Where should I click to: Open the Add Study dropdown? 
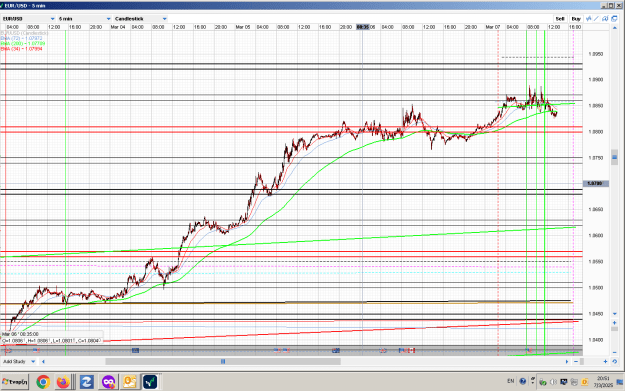19,362
